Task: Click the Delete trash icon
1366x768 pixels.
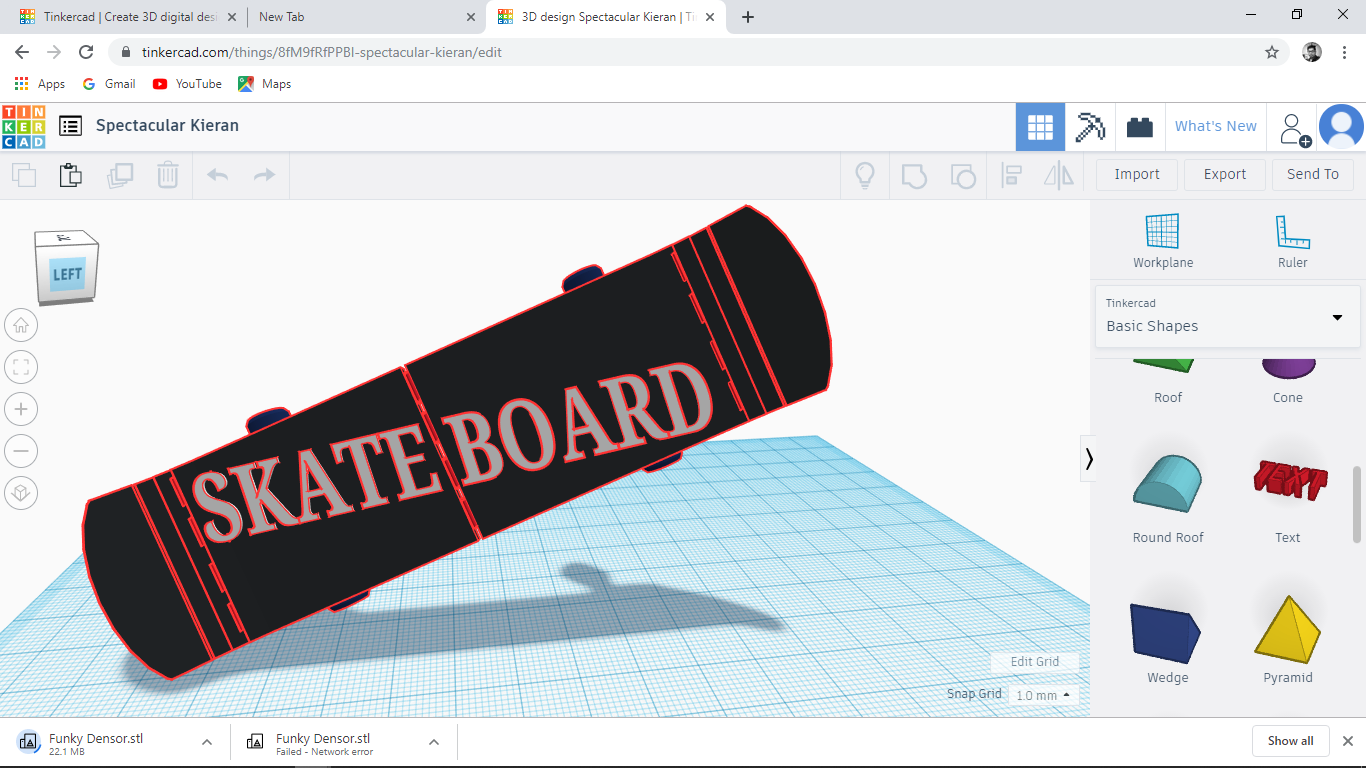Action: coord(168,176)
